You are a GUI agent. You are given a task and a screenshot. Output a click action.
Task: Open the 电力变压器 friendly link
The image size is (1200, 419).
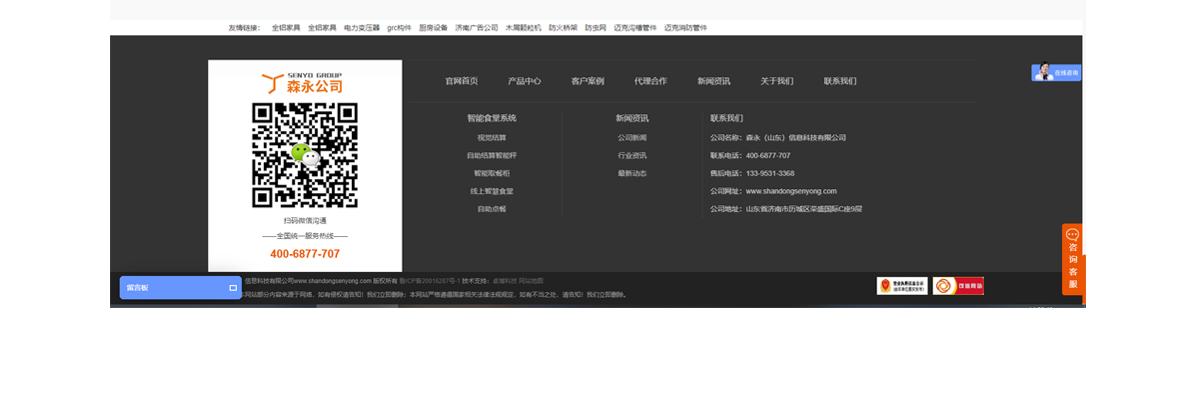pyautogui.click(x=362, y=28)
